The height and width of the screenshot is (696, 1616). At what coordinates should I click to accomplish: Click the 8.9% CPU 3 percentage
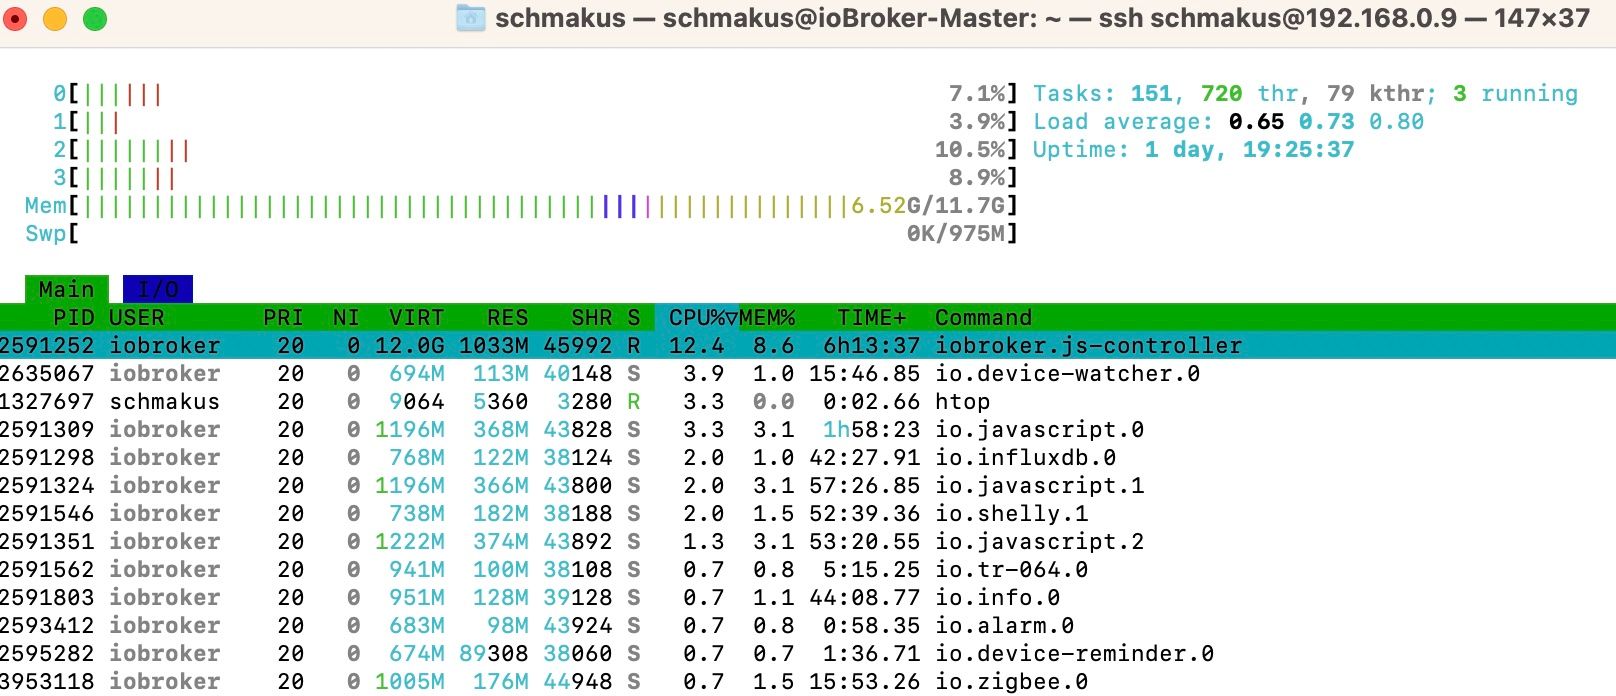click(977, 178)
